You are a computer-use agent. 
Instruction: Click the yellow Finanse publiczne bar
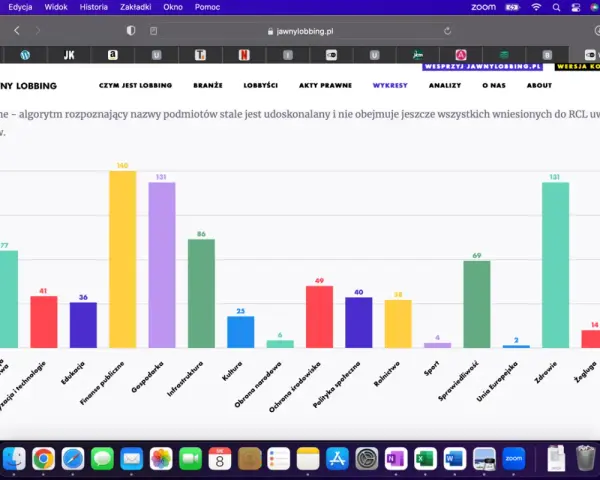click(x=122, y=259)
